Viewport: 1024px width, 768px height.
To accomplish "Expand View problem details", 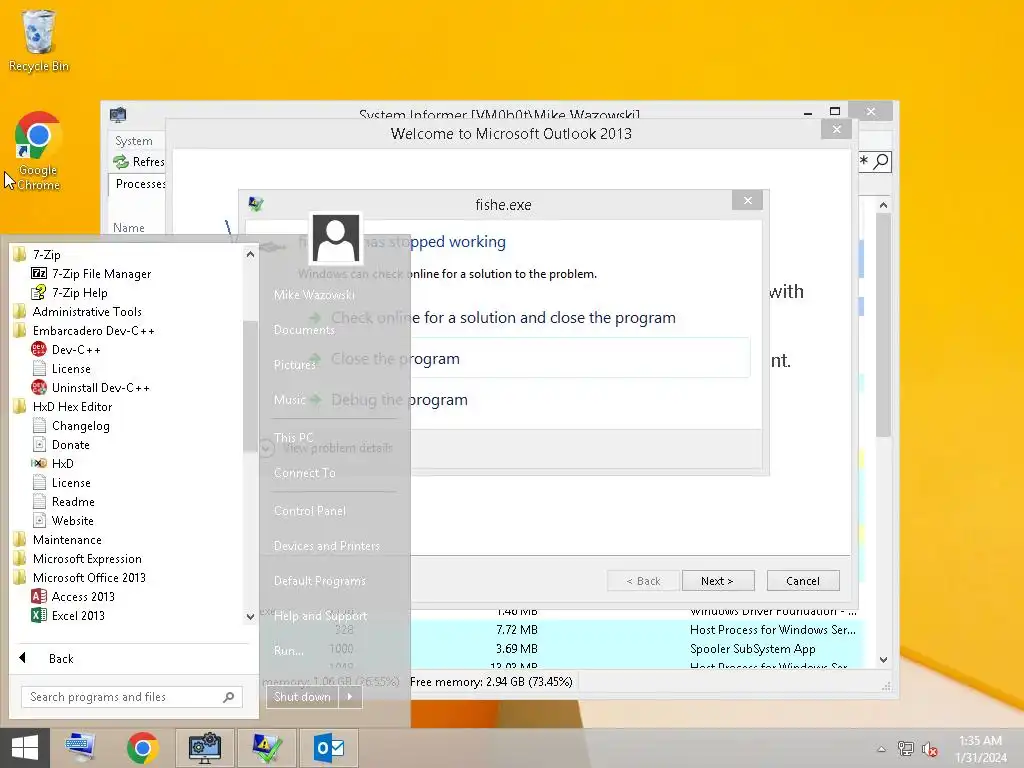I will point(328,448).
